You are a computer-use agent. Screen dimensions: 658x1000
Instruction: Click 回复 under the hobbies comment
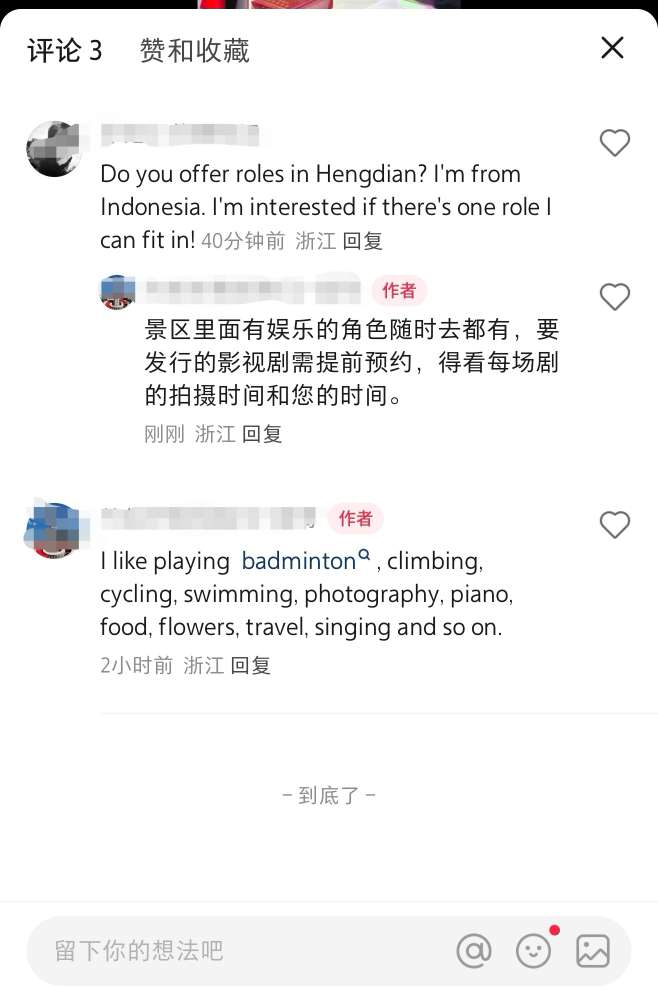point(251,665)
